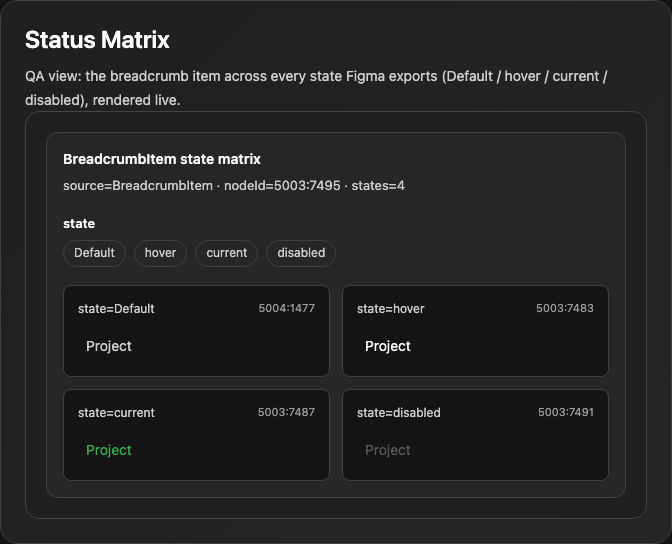Click the greyed-out disabled Project breadcrumb

[388, 450]
